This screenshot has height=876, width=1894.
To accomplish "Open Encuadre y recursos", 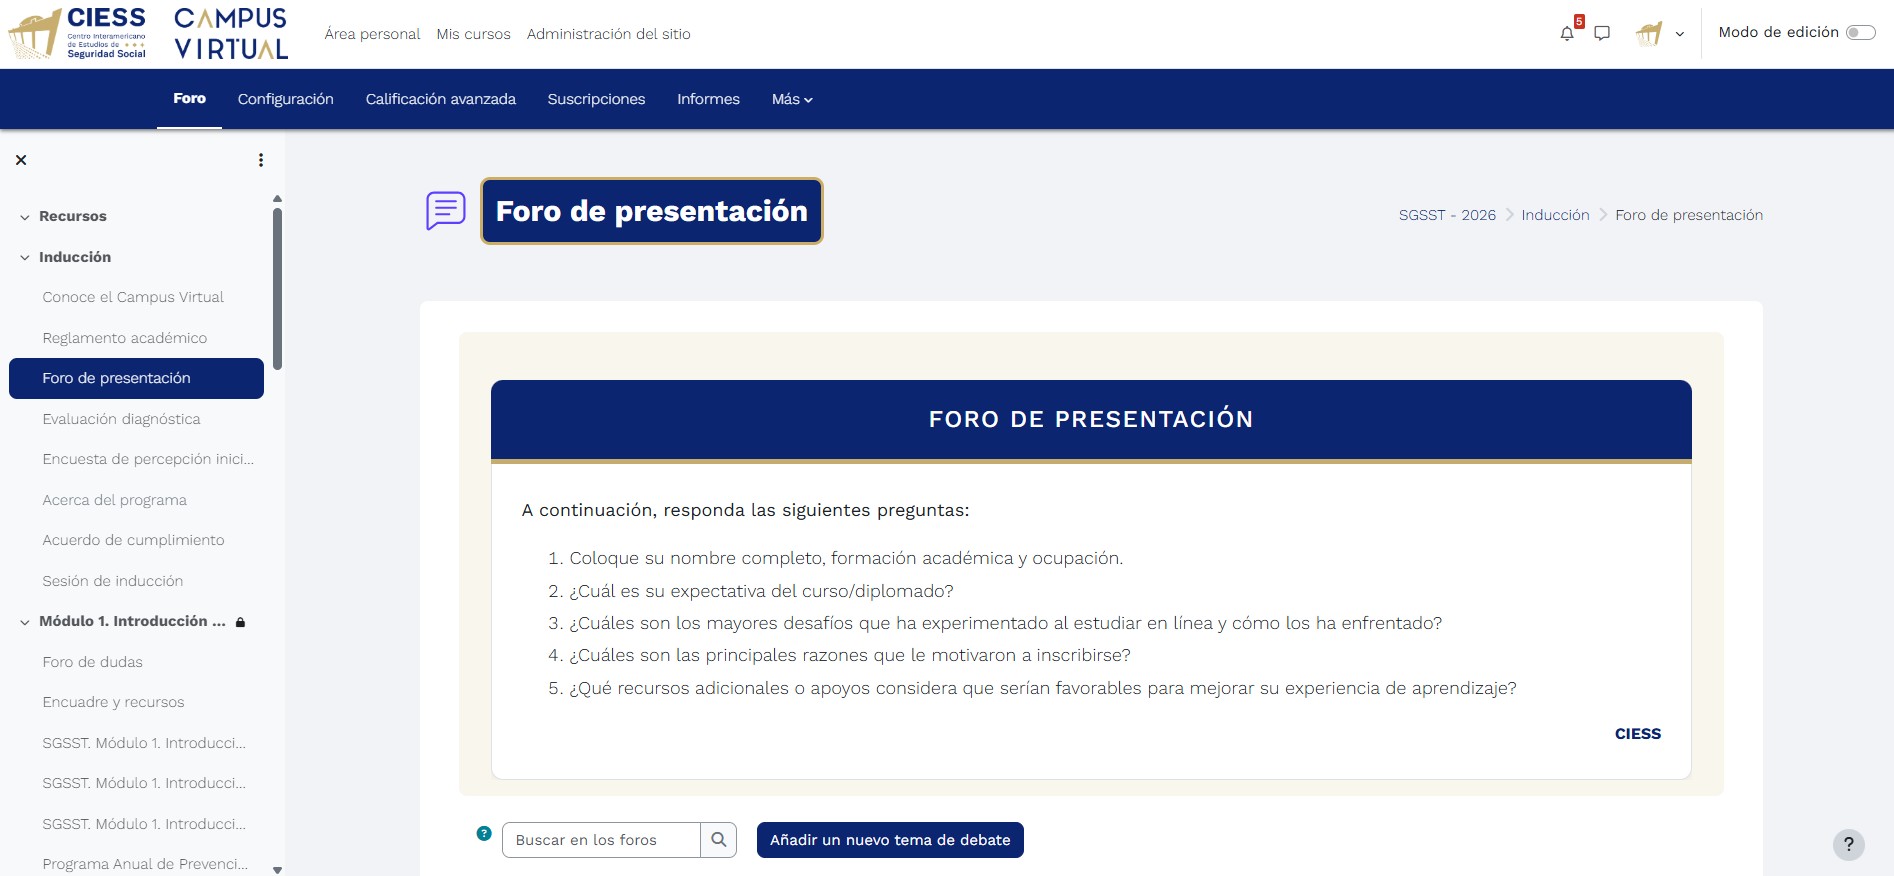I will pyautogui.click(x=113, y=702).
